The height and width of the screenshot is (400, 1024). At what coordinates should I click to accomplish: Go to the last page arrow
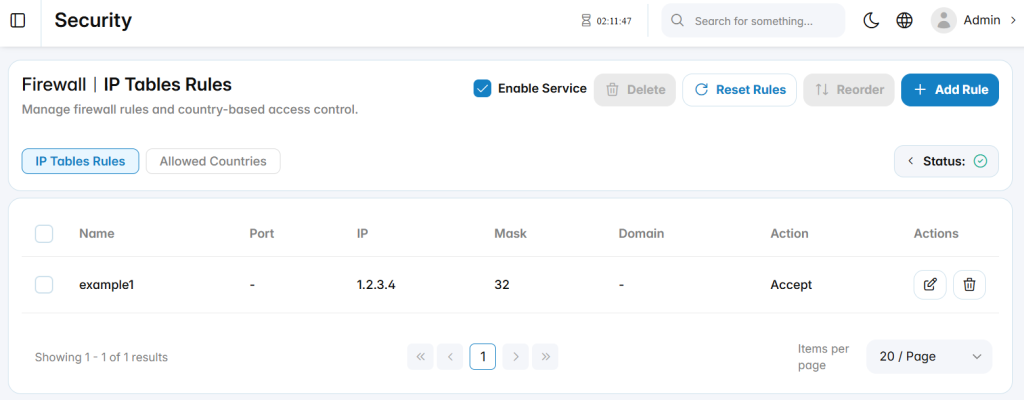(x=545, y=357)
